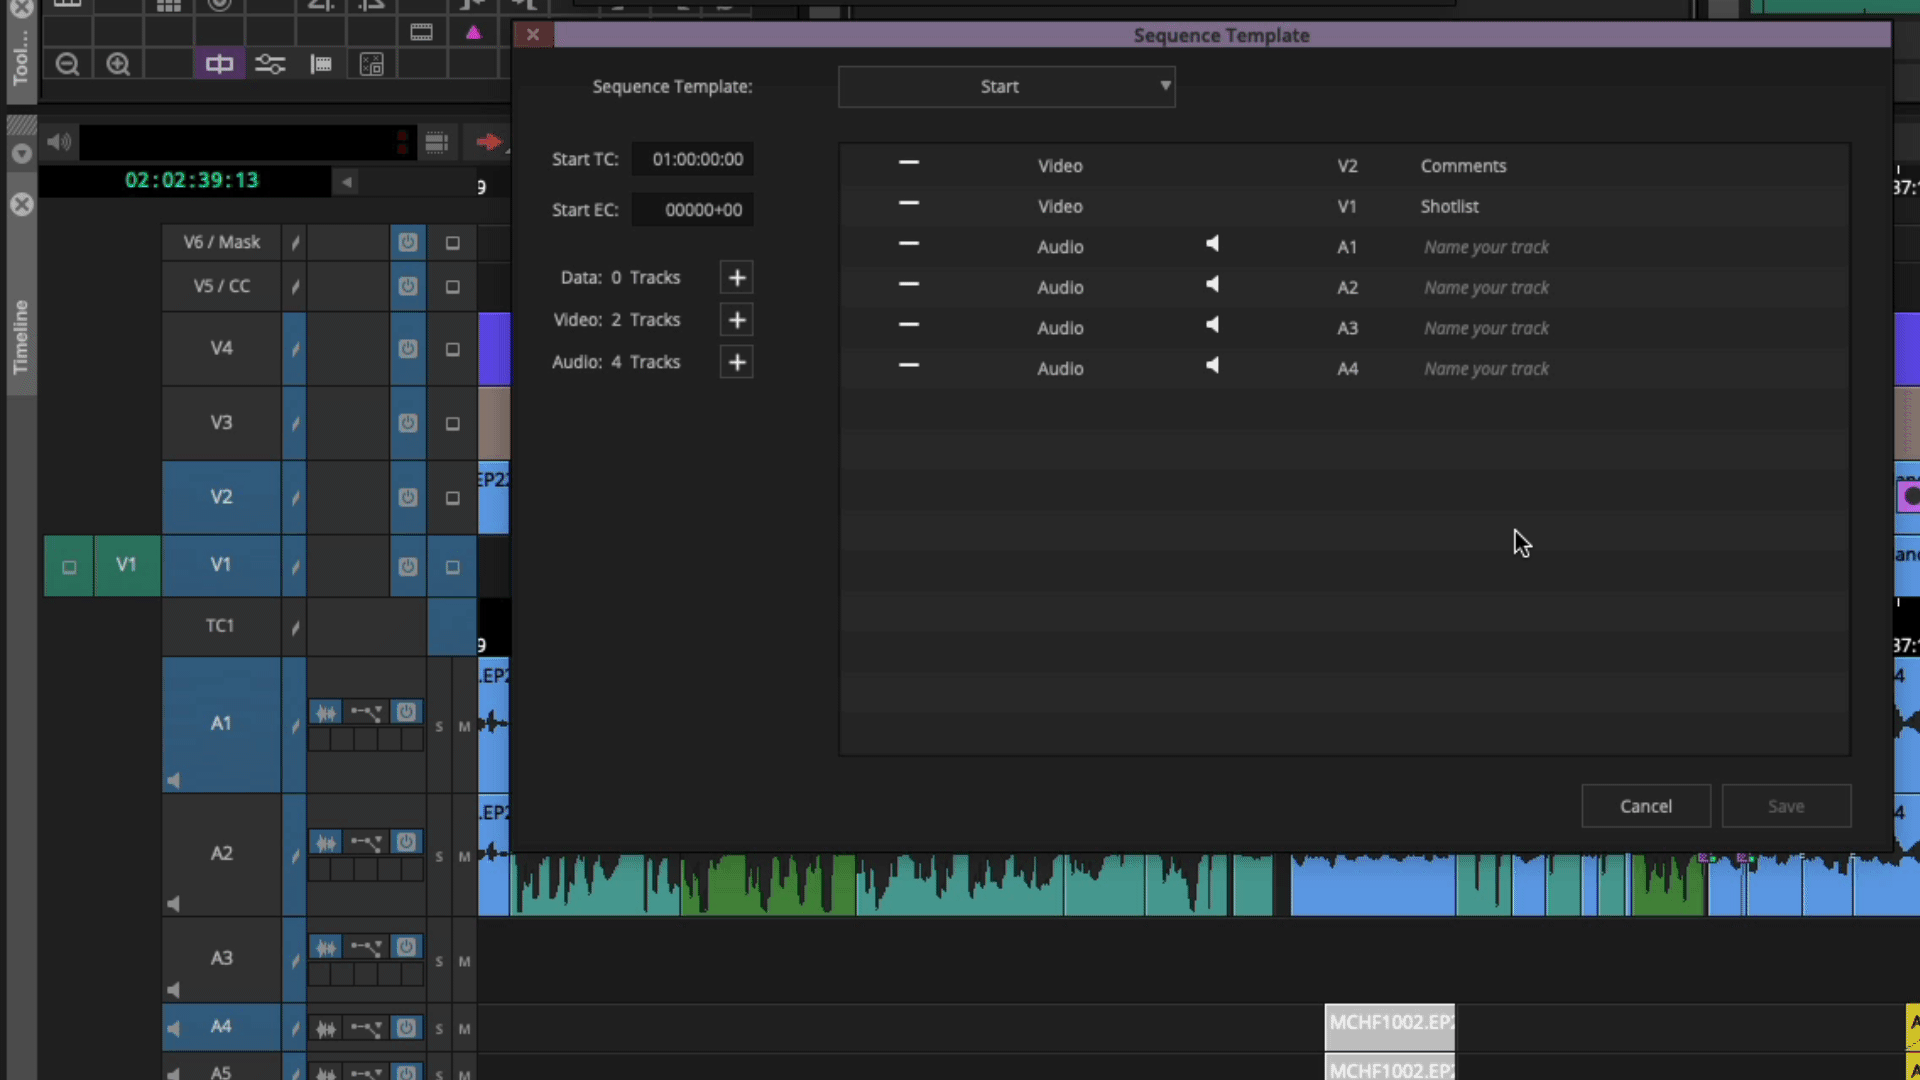Screen dimensions: 1920x1080
Task: Open the audio sliders effect icon
Action: click(x=270, y=63)
